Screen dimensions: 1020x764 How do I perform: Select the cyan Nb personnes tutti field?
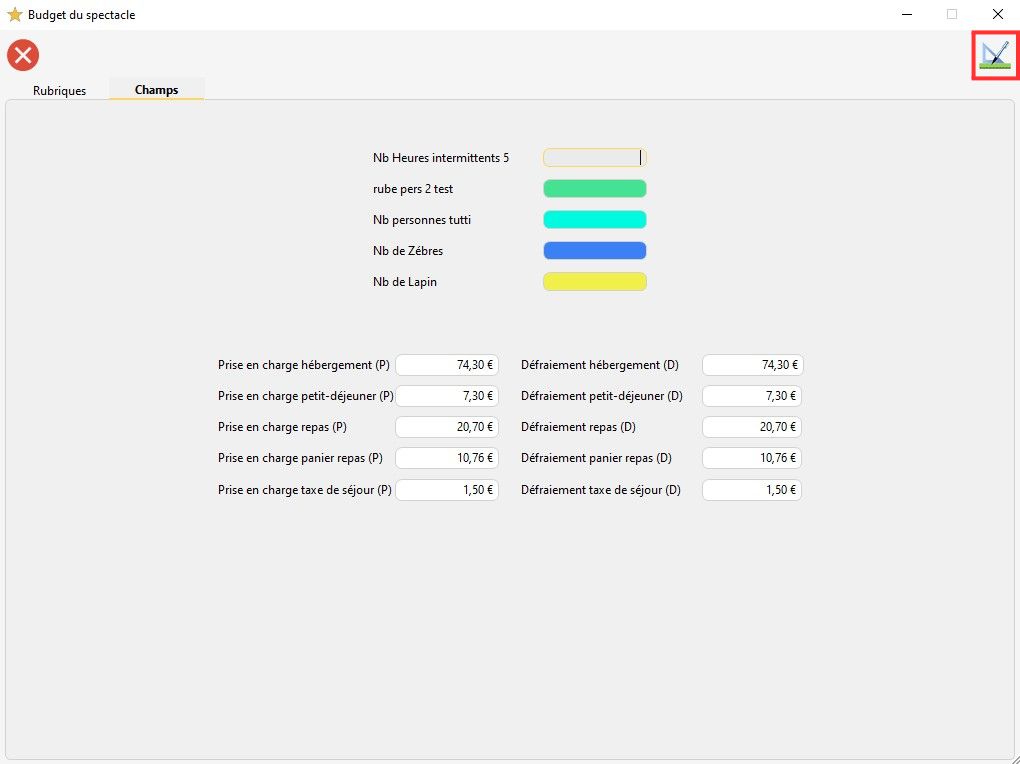point(594,220)
